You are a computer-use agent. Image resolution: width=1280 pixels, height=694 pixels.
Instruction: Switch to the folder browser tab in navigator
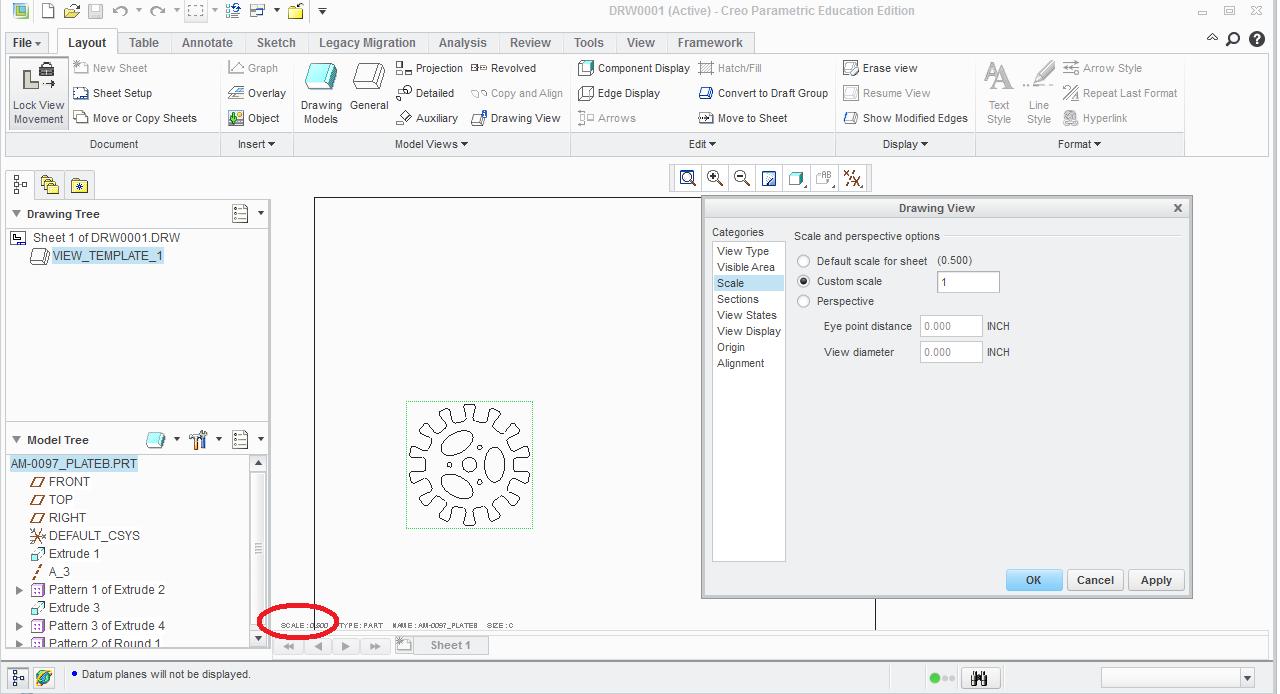[50, 185]
